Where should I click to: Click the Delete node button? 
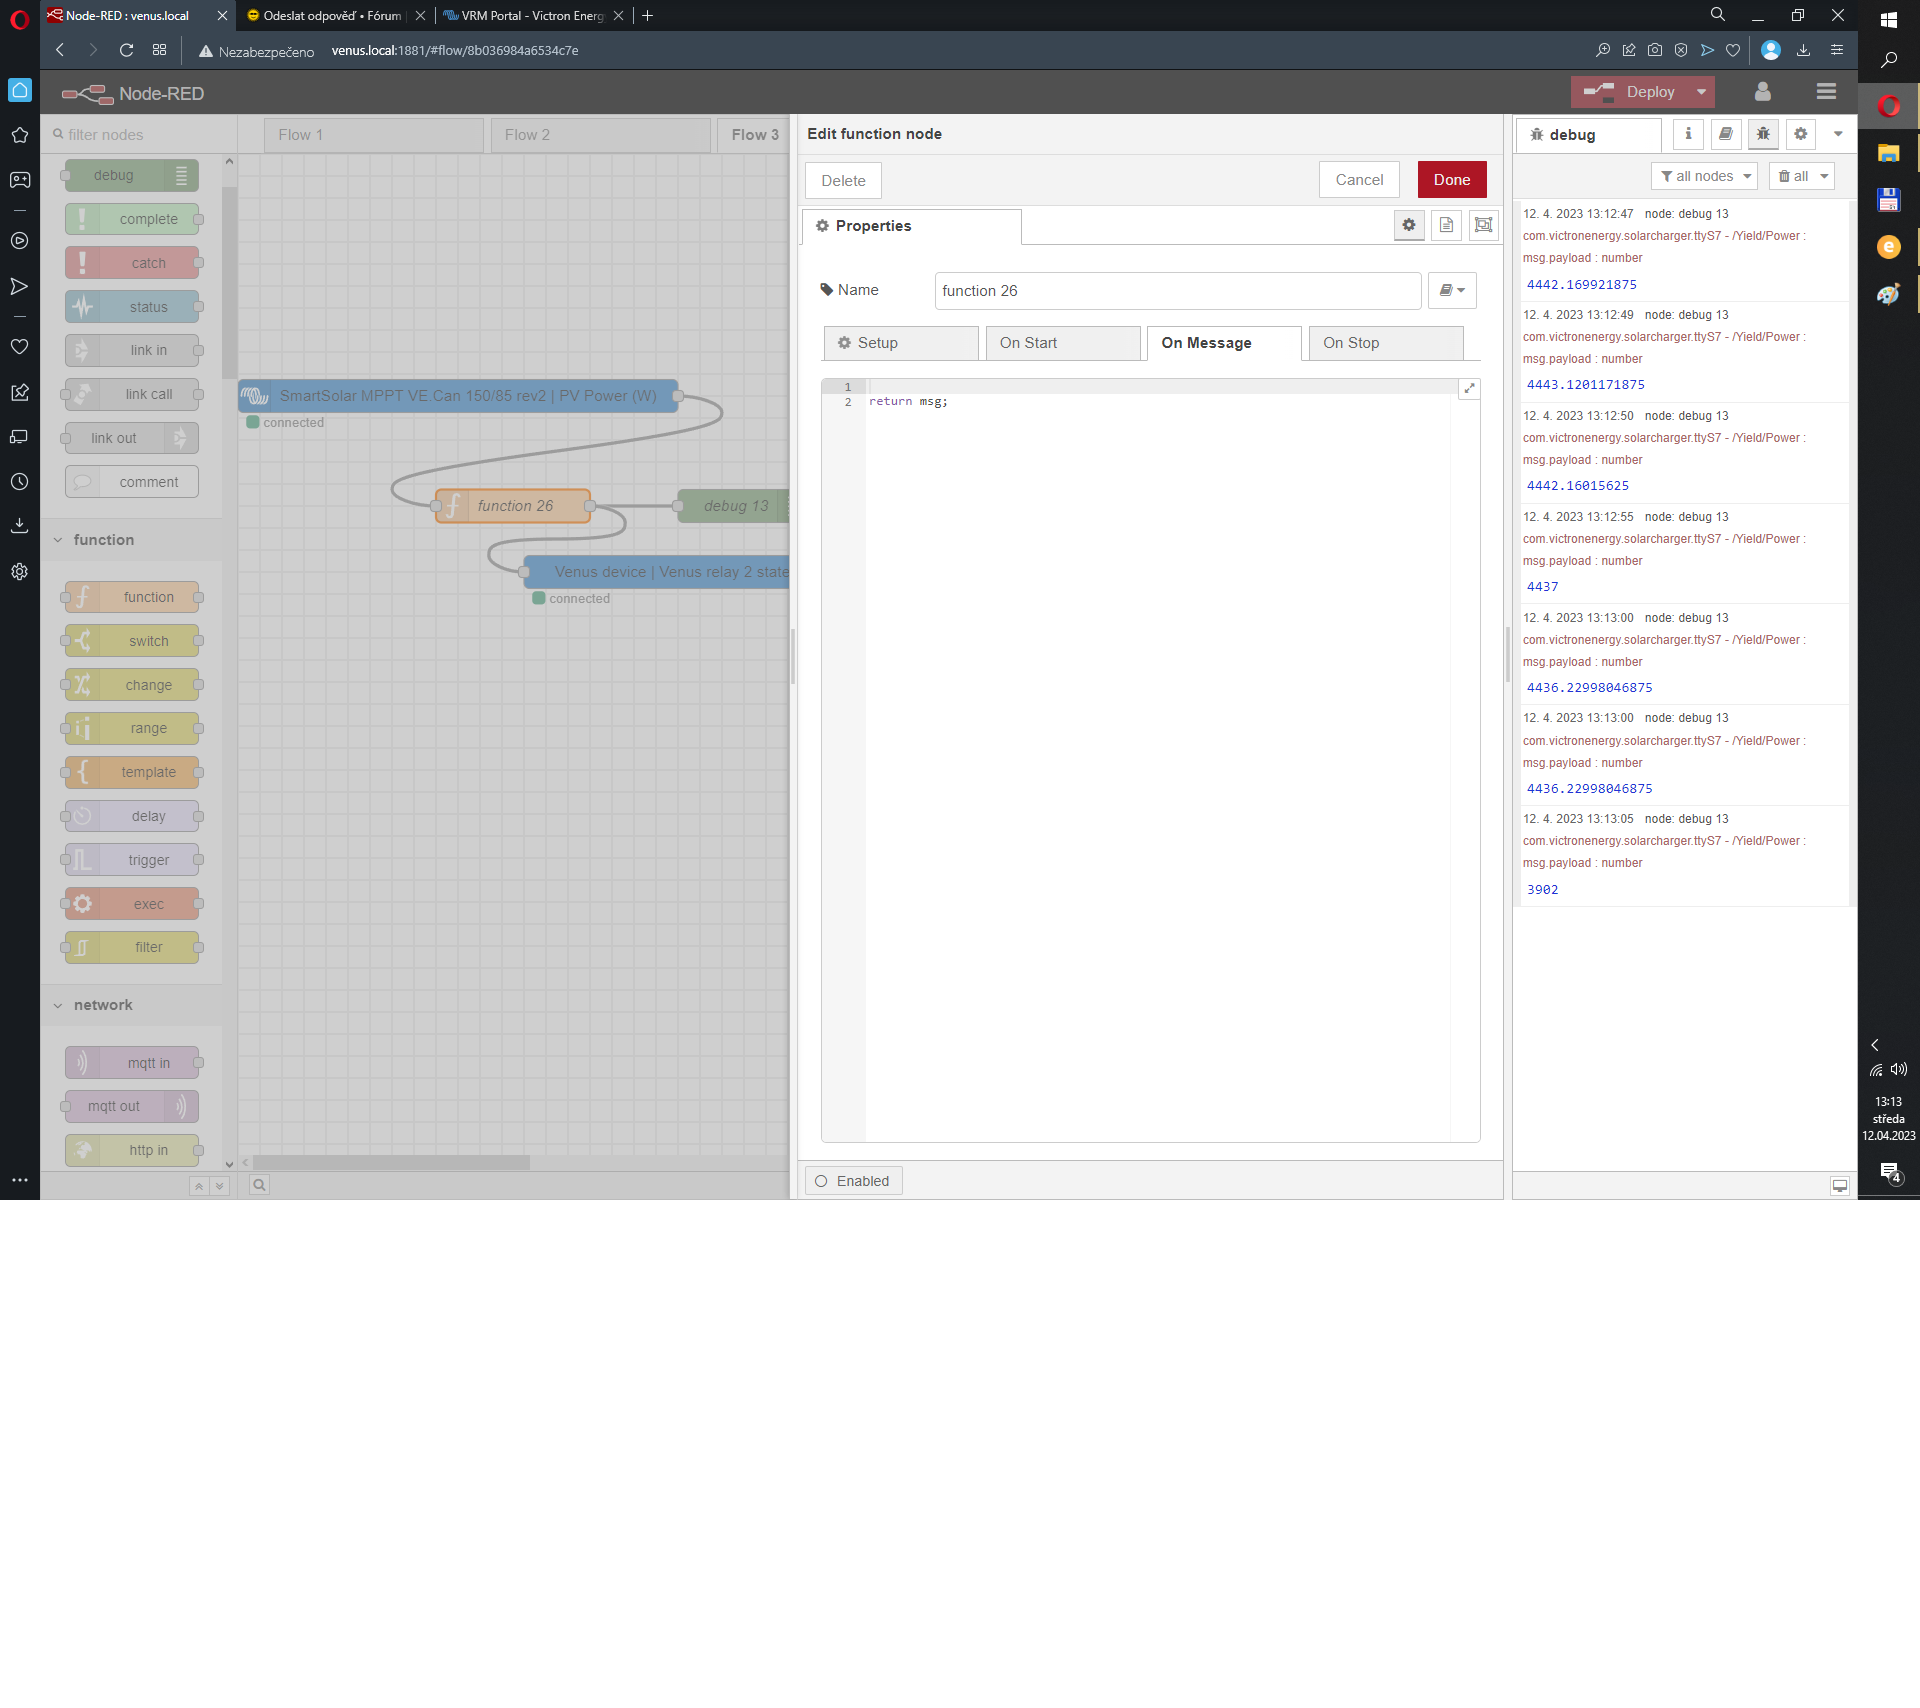tap(843, 181)
